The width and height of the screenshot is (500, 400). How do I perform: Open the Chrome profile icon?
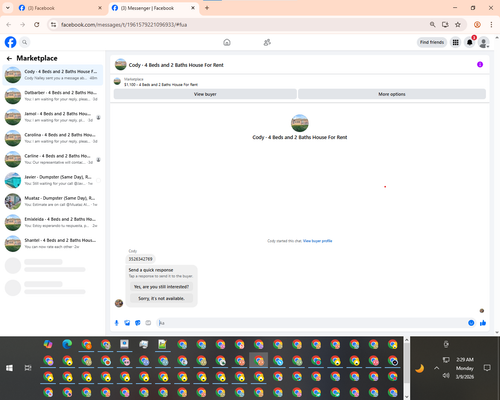click(477, 24)
